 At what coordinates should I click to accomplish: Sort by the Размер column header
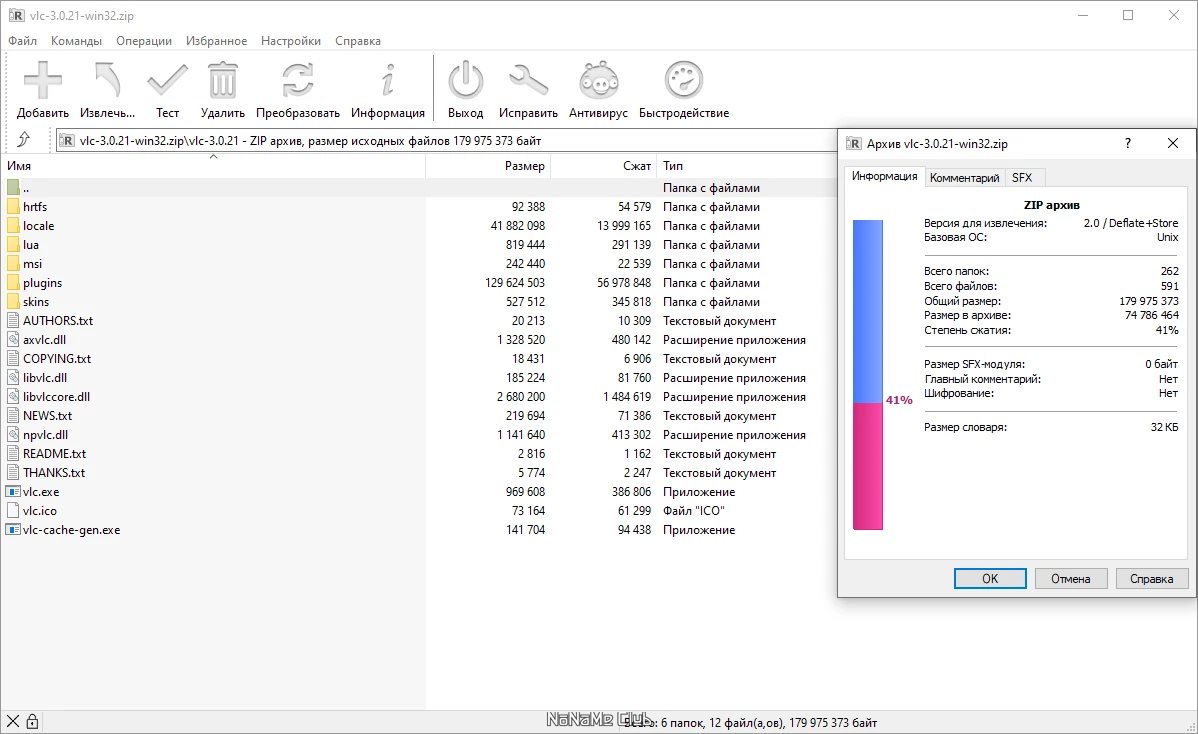[x=487, y=165]
